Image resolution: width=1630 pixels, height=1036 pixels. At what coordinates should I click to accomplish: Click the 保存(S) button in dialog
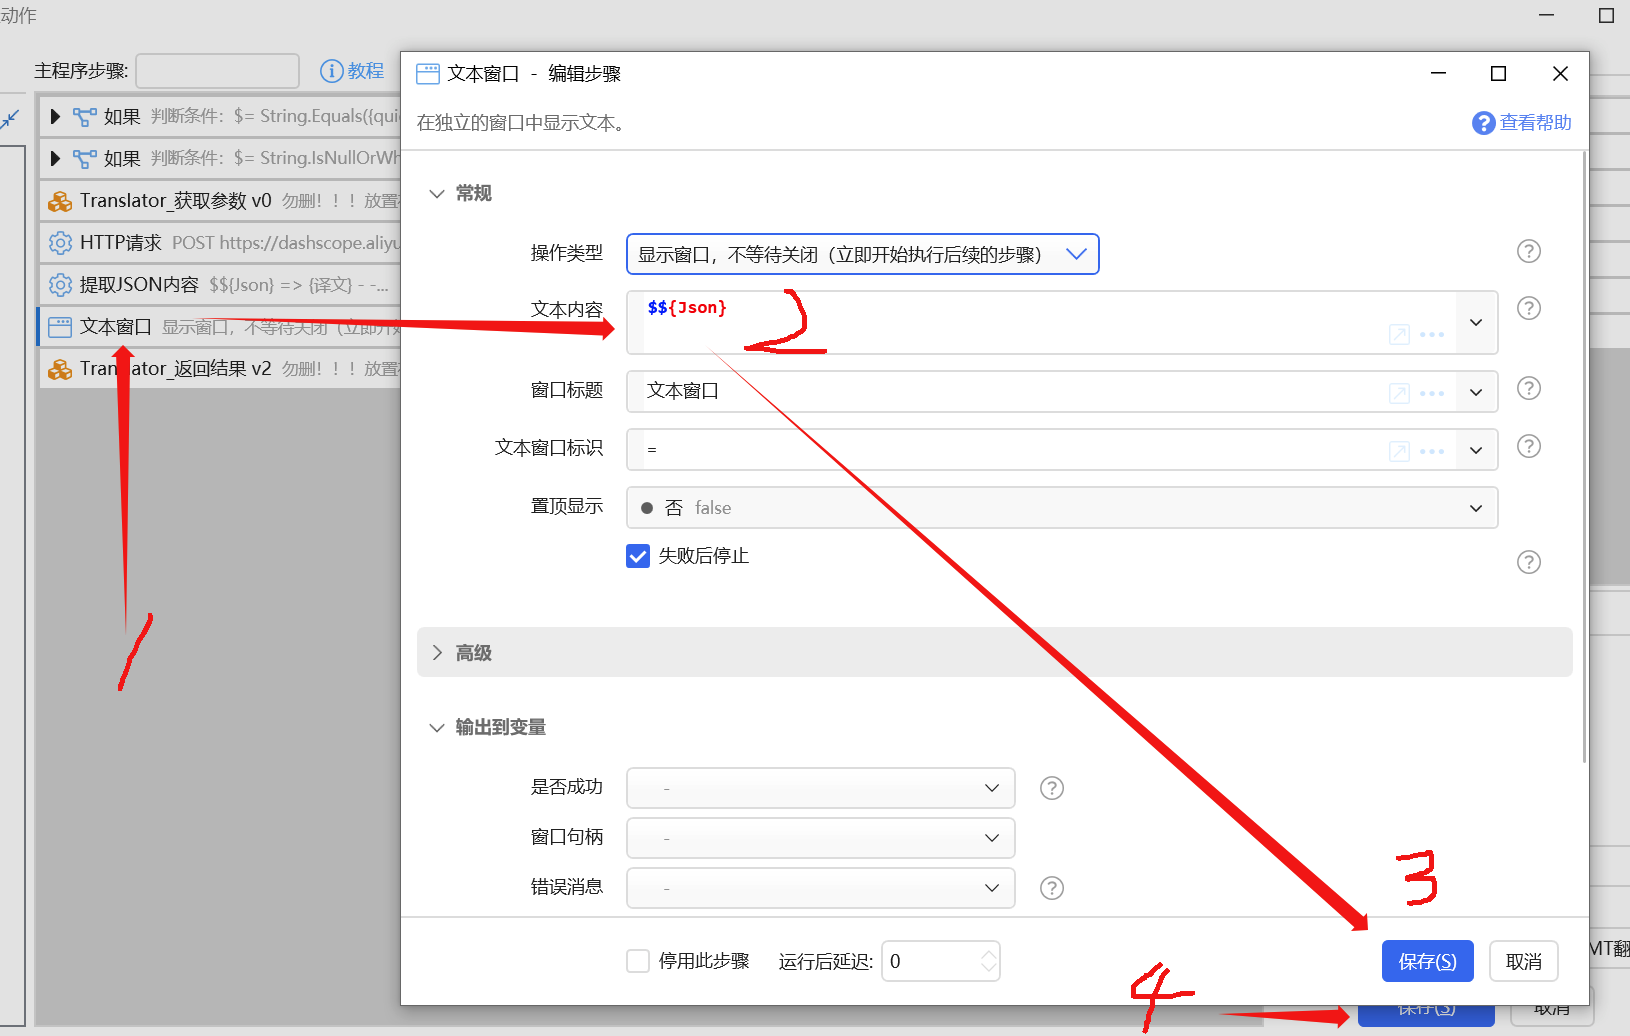(1427, 961)
